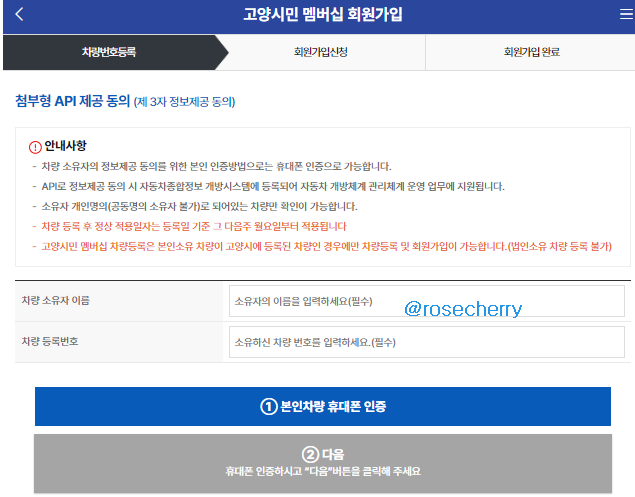Go back using the left arrow icon
Screen dimensions: 635x497
(19, 15)
